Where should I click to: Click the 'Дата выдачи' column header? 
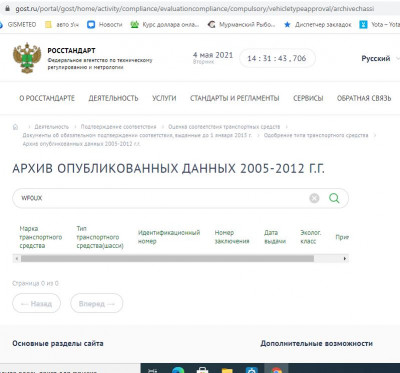pos(275,237)
